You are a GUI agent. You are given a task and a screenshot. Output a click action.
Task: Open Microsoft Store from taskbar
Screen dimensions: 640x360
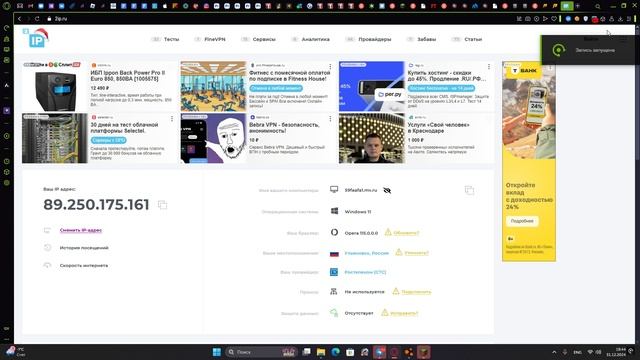click(350, 352)
